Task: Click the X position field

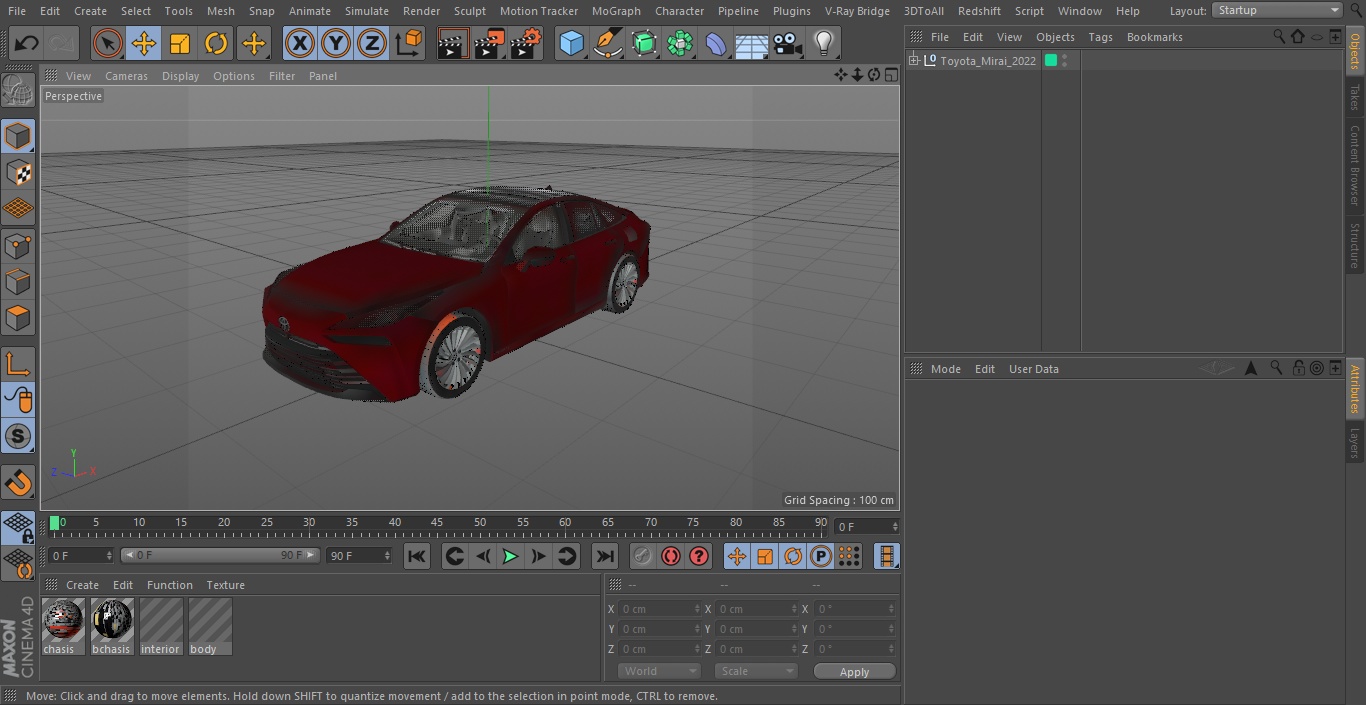Action: pyautogui.click(x=658, y=609)
